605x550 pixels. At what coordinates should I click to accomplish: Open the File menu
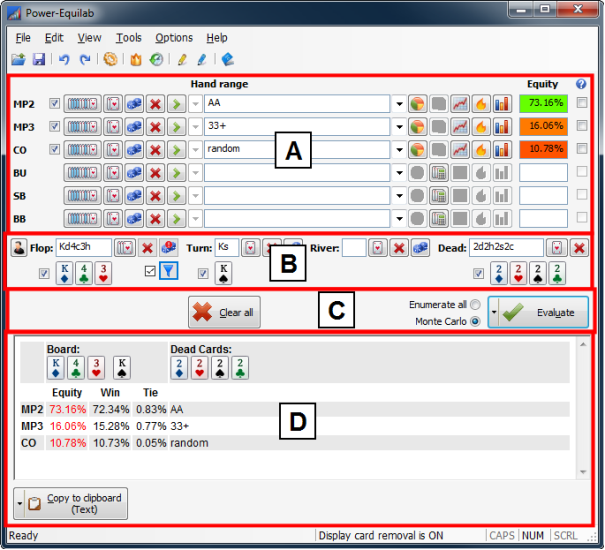pos(23,38)
